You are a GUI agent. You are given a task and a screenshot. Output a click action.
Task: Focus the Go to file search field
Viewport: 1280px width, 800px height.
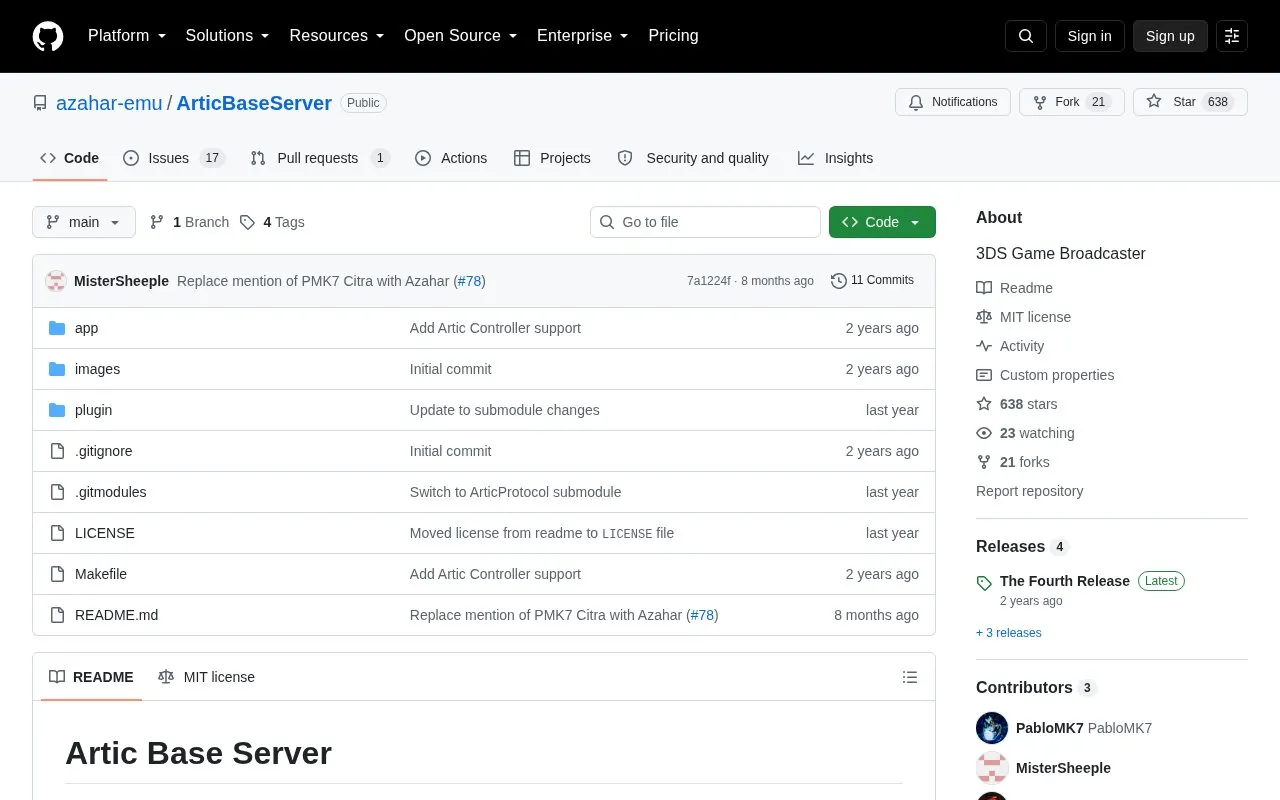pyautogui.click(x=705, y=222)
